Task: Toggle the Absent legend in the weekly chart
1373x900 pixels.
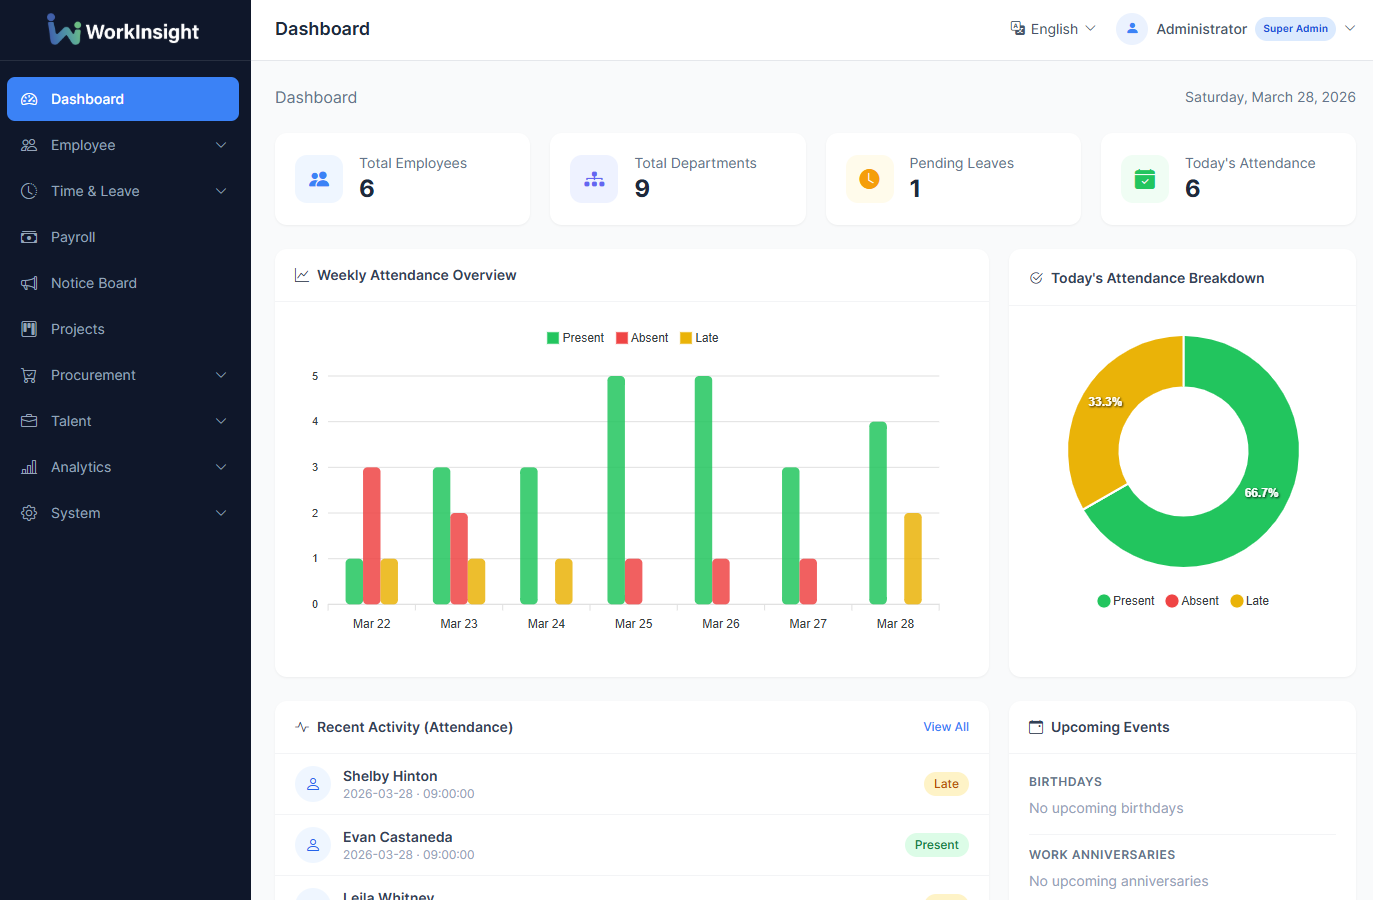Action: (641, 337)
